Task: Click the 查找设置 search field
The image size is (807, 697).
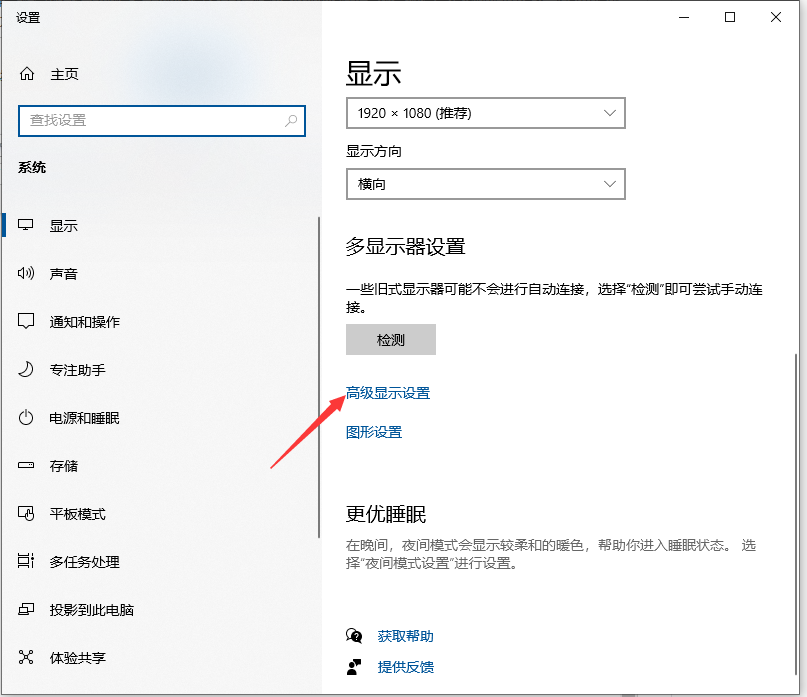Action: coord(162,120)
